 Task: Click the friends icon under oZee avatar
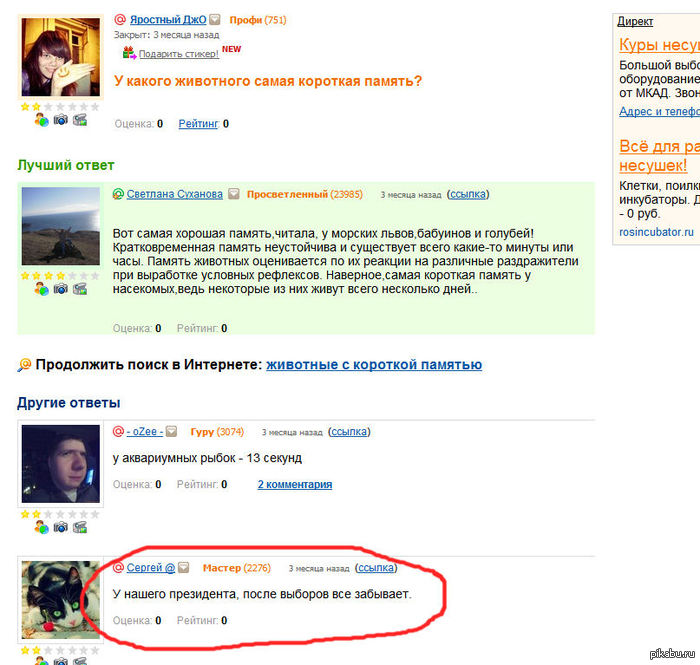tap(42, 528)
